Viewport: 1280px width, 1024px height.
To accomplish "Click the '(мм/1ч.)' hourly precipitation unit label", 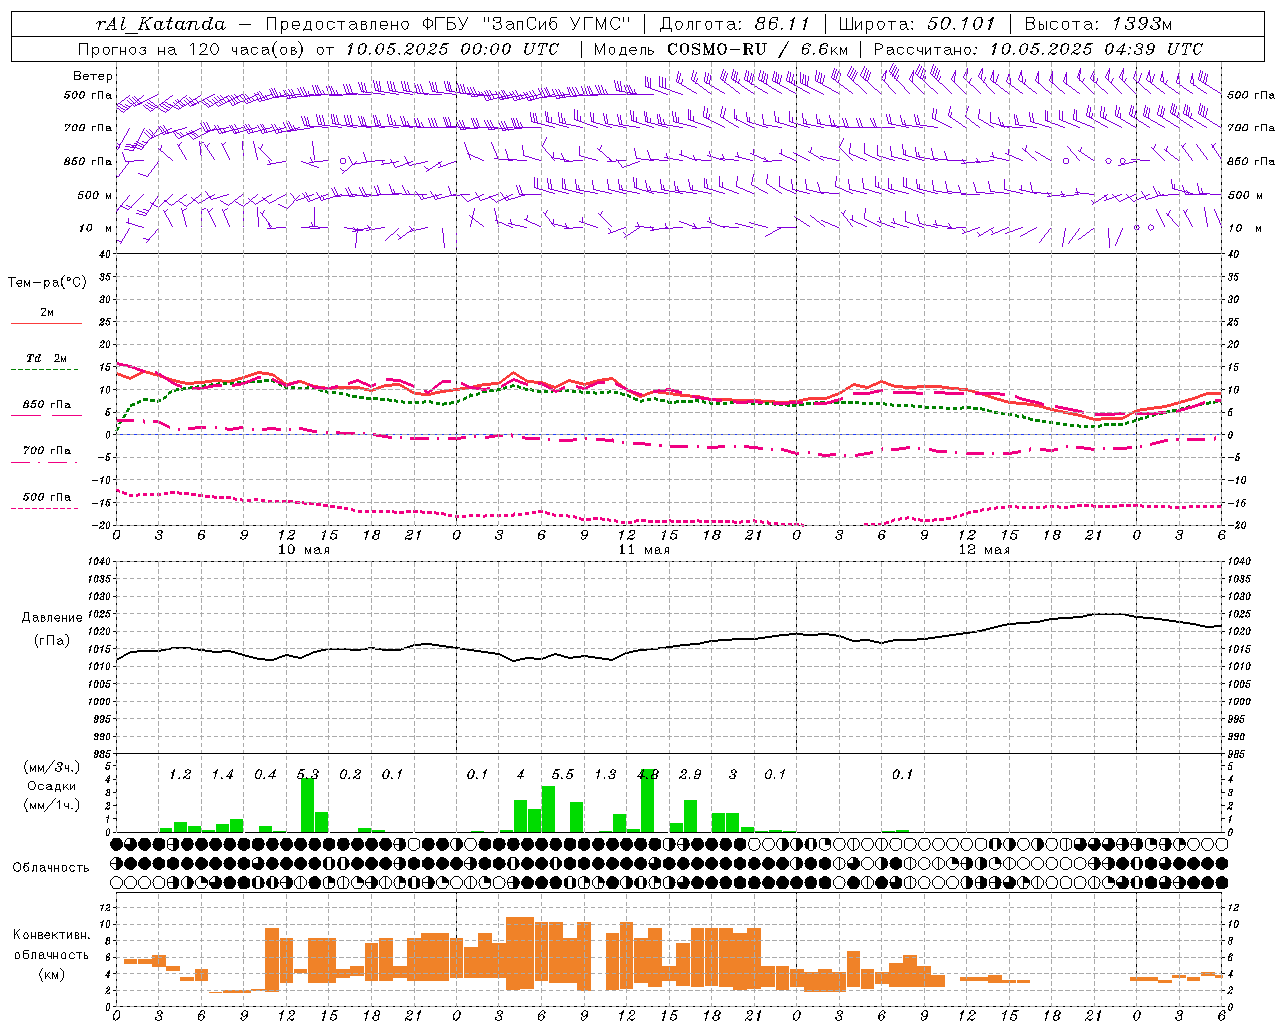I will click(51, 805).
